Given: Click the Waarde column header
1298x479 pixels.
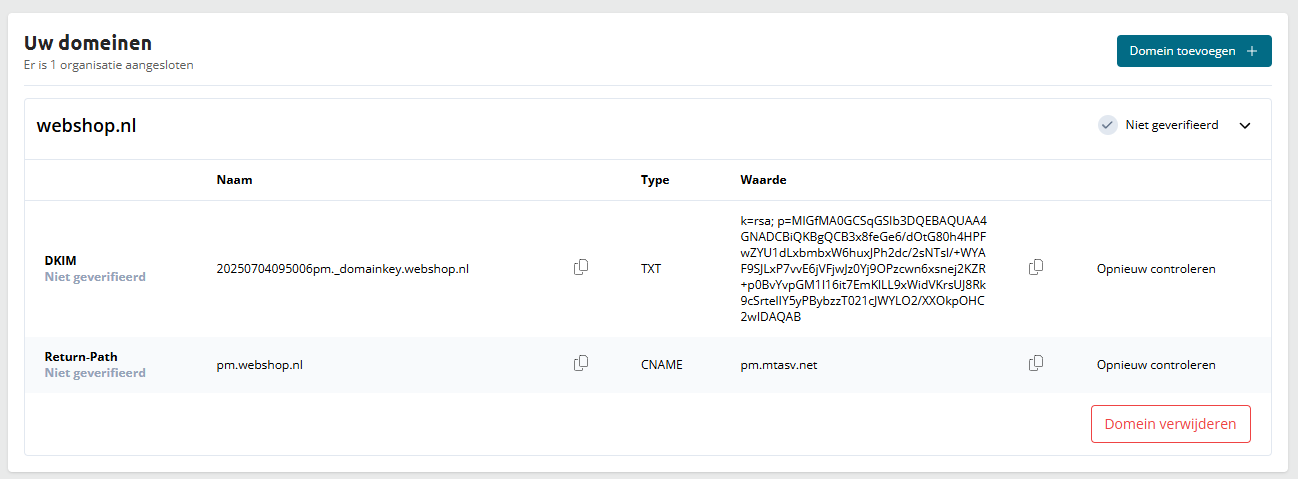Looking at the screenshot, I should pyautogui.click(x=763, y=180).
